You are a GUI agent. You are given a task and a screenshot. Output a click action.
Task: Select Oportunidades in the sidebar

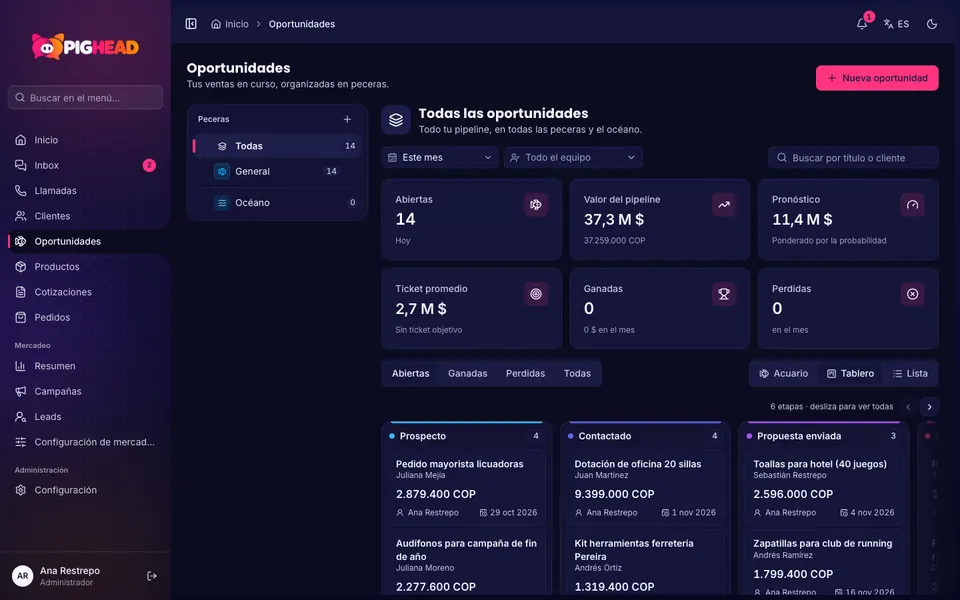coord(85,241)
